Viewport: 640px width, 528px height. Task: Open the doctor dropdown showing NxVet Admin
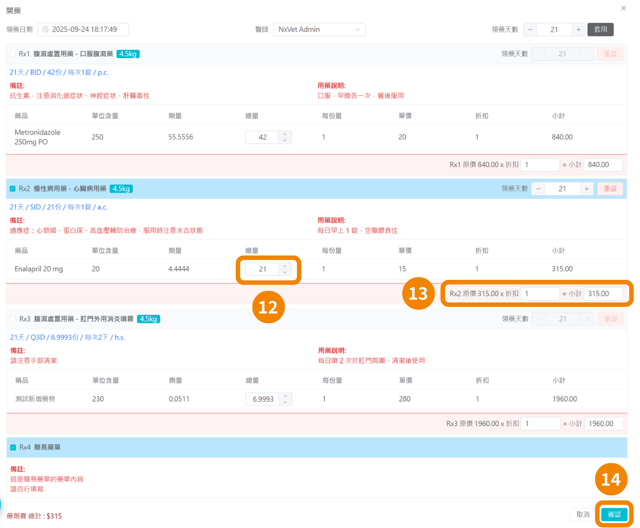pos(319,29)
